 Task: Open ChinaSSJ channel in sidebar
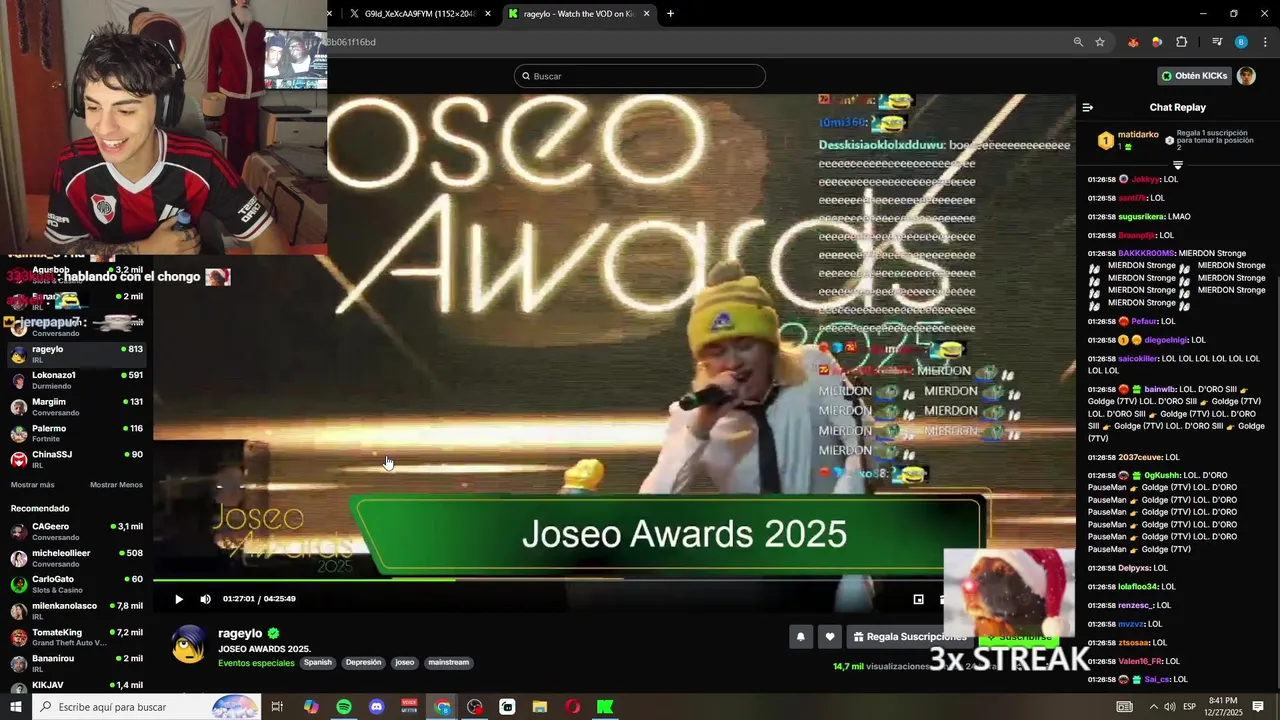point(77,459)
